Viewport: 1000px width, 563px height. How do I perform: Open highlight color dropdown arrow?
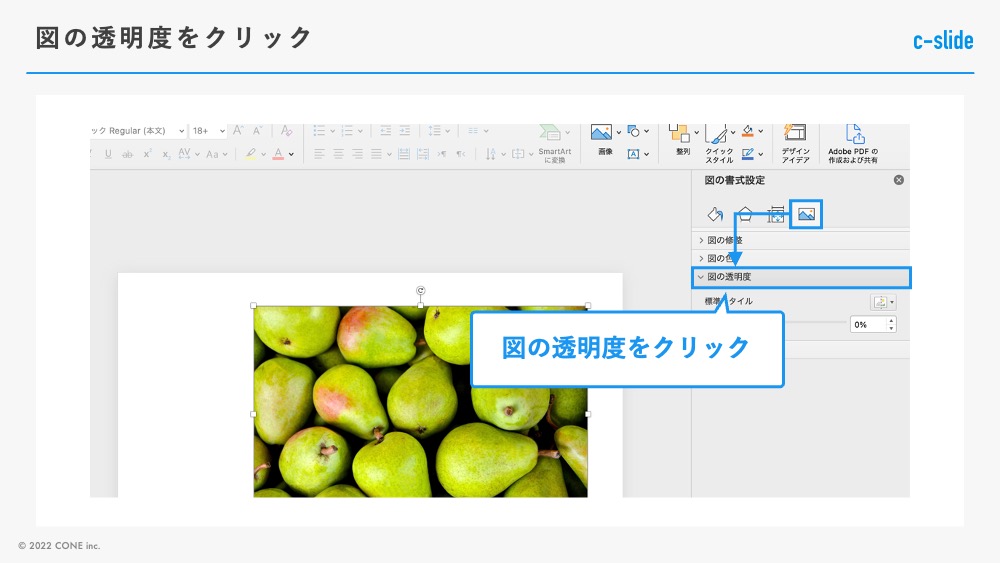pos(263,154)
